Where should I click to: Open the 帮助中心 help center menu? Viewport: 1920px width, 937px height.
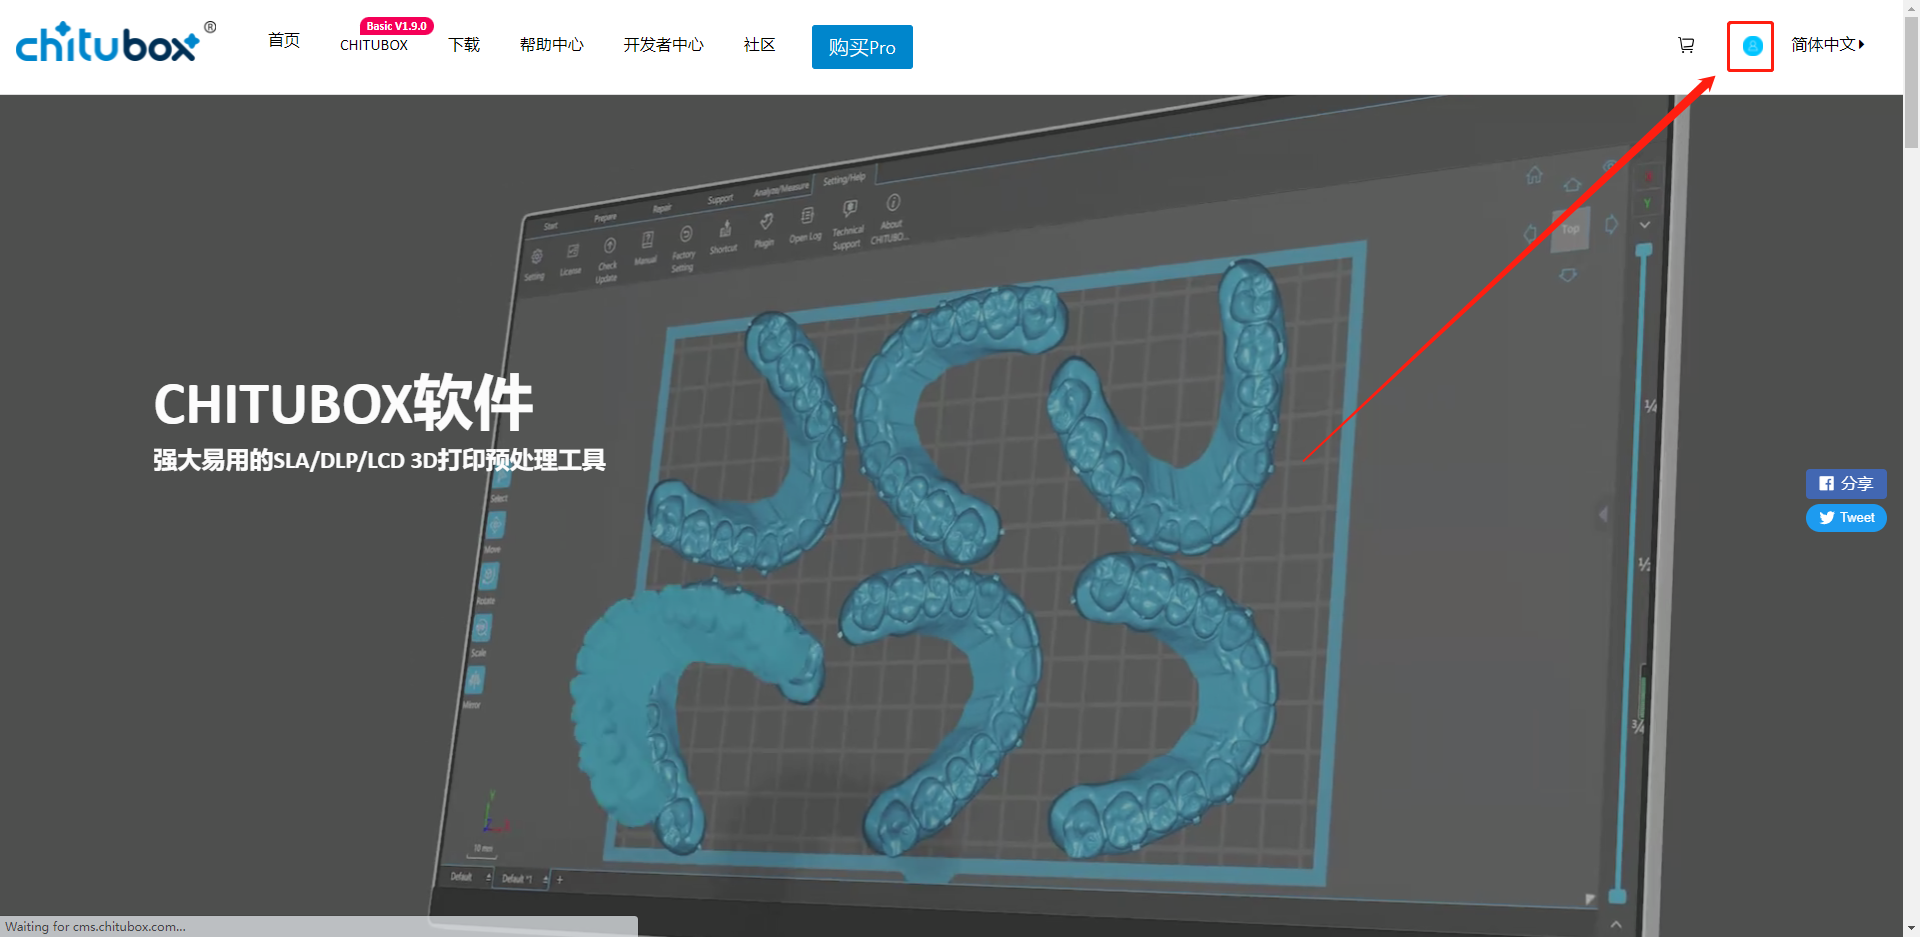pyautogui.click(x=551, y=45)
